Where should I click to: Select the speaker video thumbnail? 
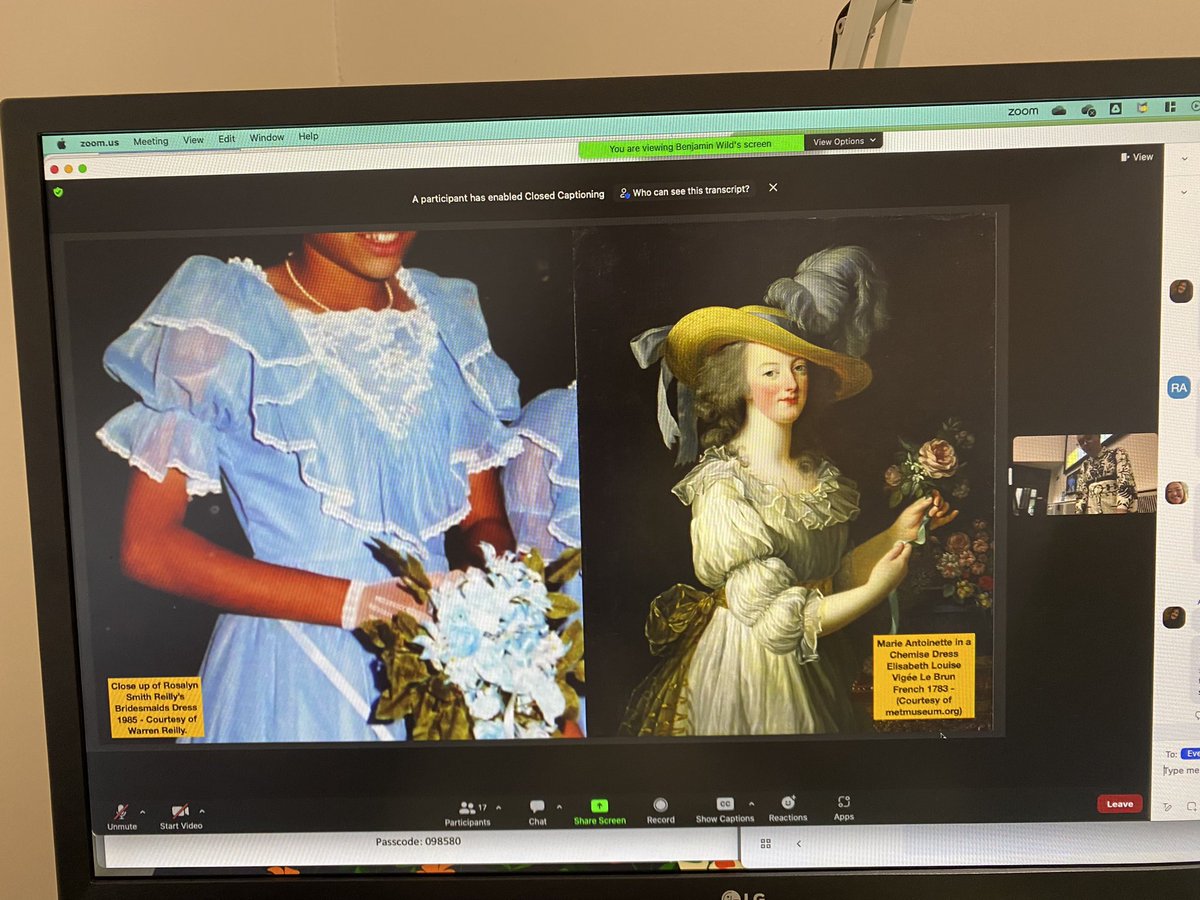[x=1084, y=475]
